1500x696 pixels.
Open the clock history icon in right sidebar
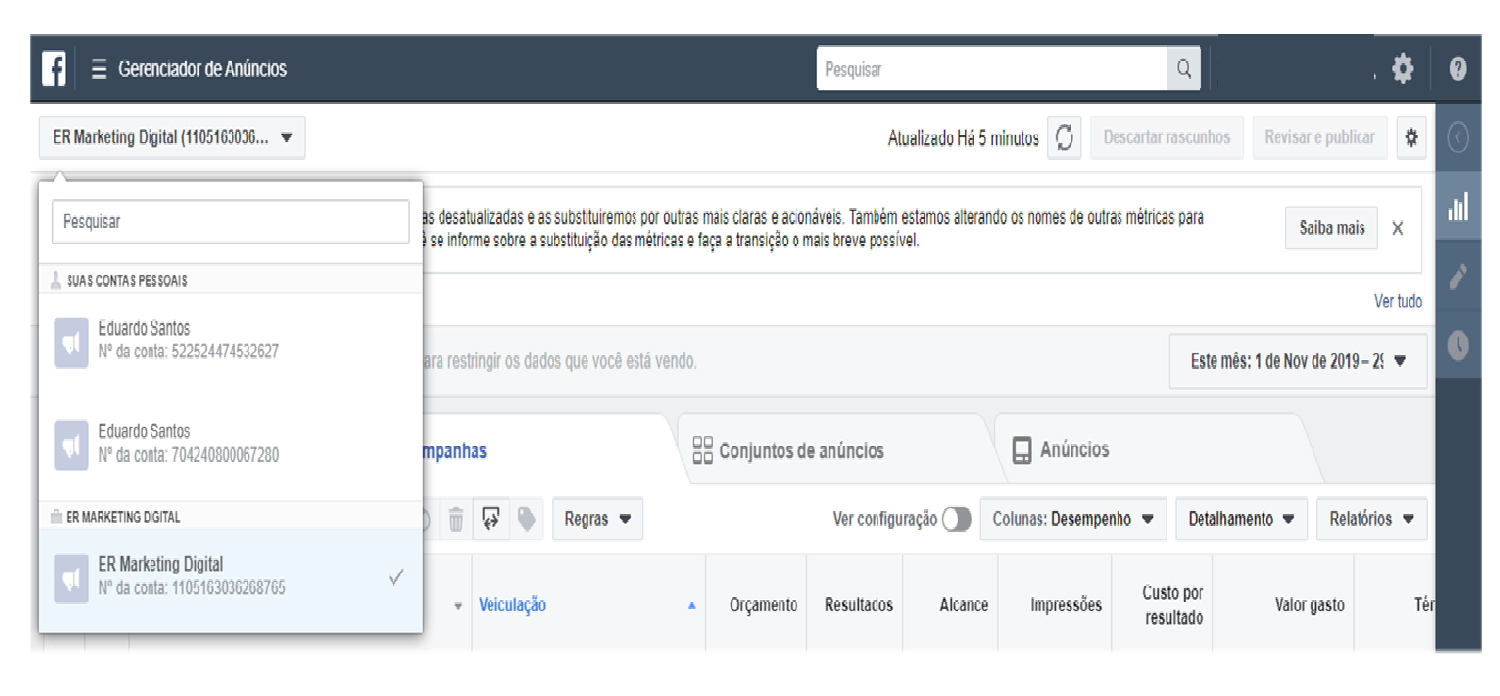[x=1458, y=345]
